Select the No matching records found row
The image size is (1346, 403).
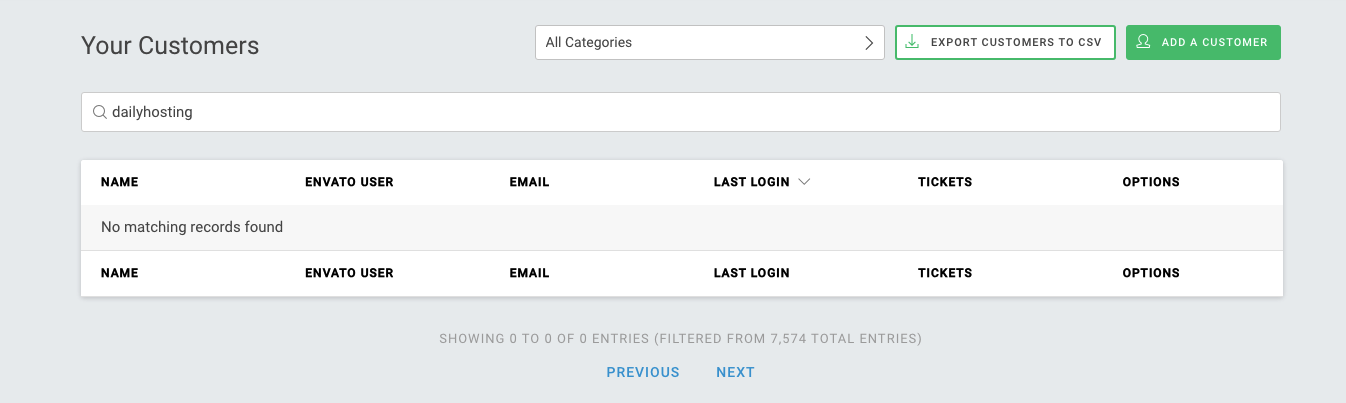point(682,227)
